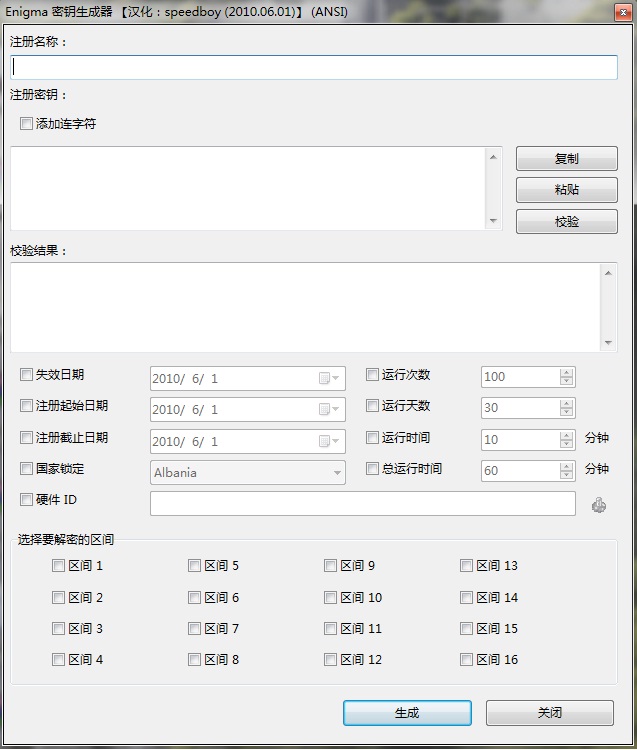Enable the 添加连字符 checkbox
The image size is (637, 750).
click(26, 123)
